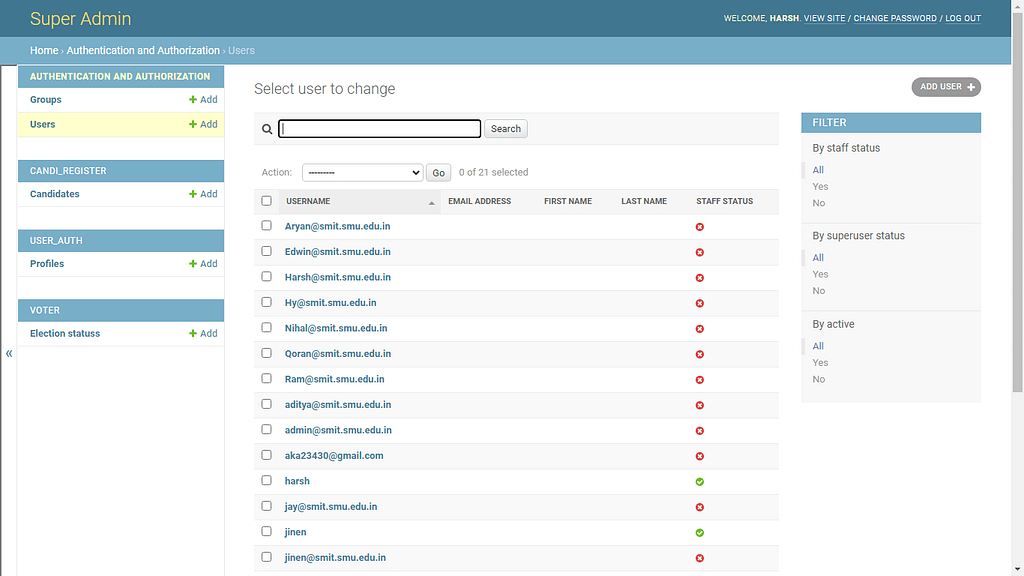Click the plus icon beside Election statuss
The height and width of the screenshot is (576, 1024).
[x=193, y=334]
